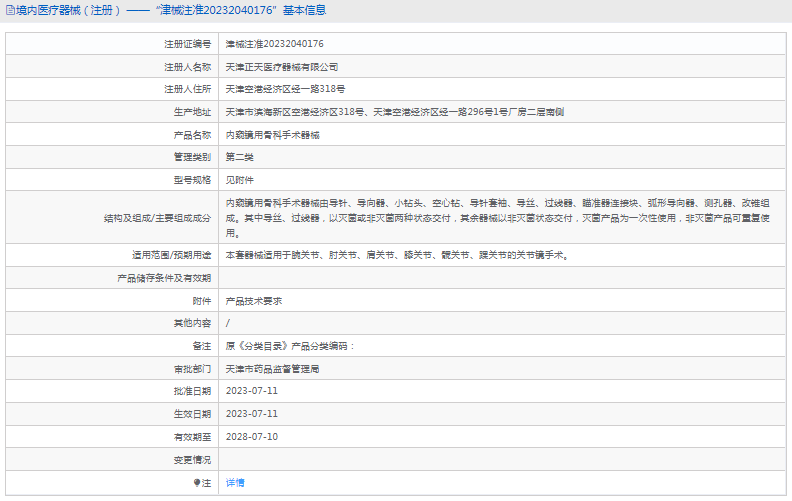The width and height of the screenshot is (792, 501).
Task: Click the 其他内容 slash value
Action: [x=227, y=323]
